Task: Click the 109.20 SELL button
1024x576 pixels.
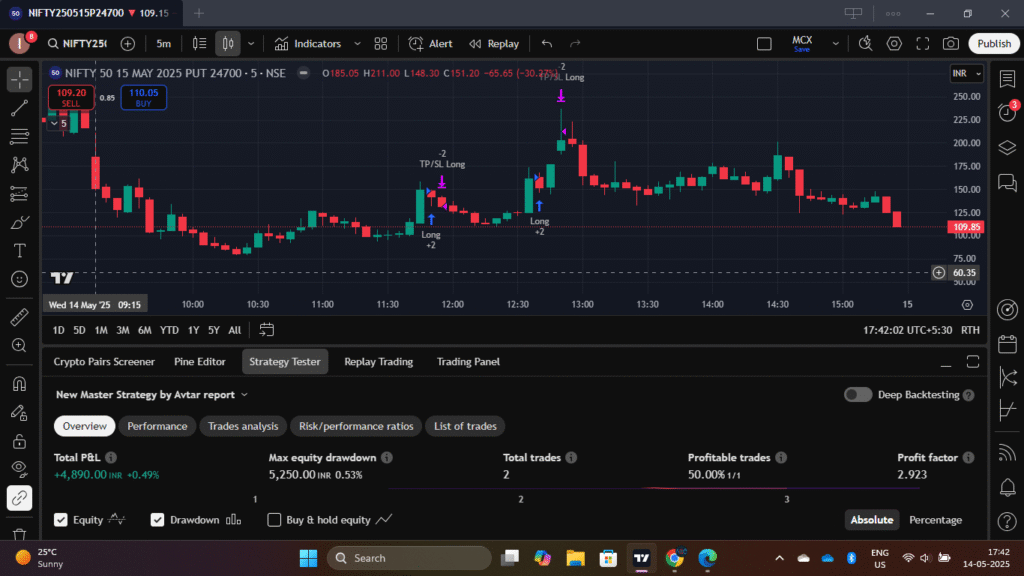Action: (71, 97)
